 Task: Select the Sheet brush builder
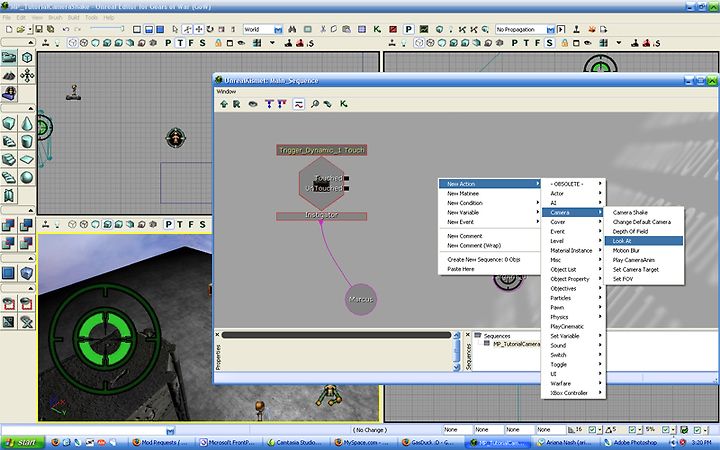(27, 159)
